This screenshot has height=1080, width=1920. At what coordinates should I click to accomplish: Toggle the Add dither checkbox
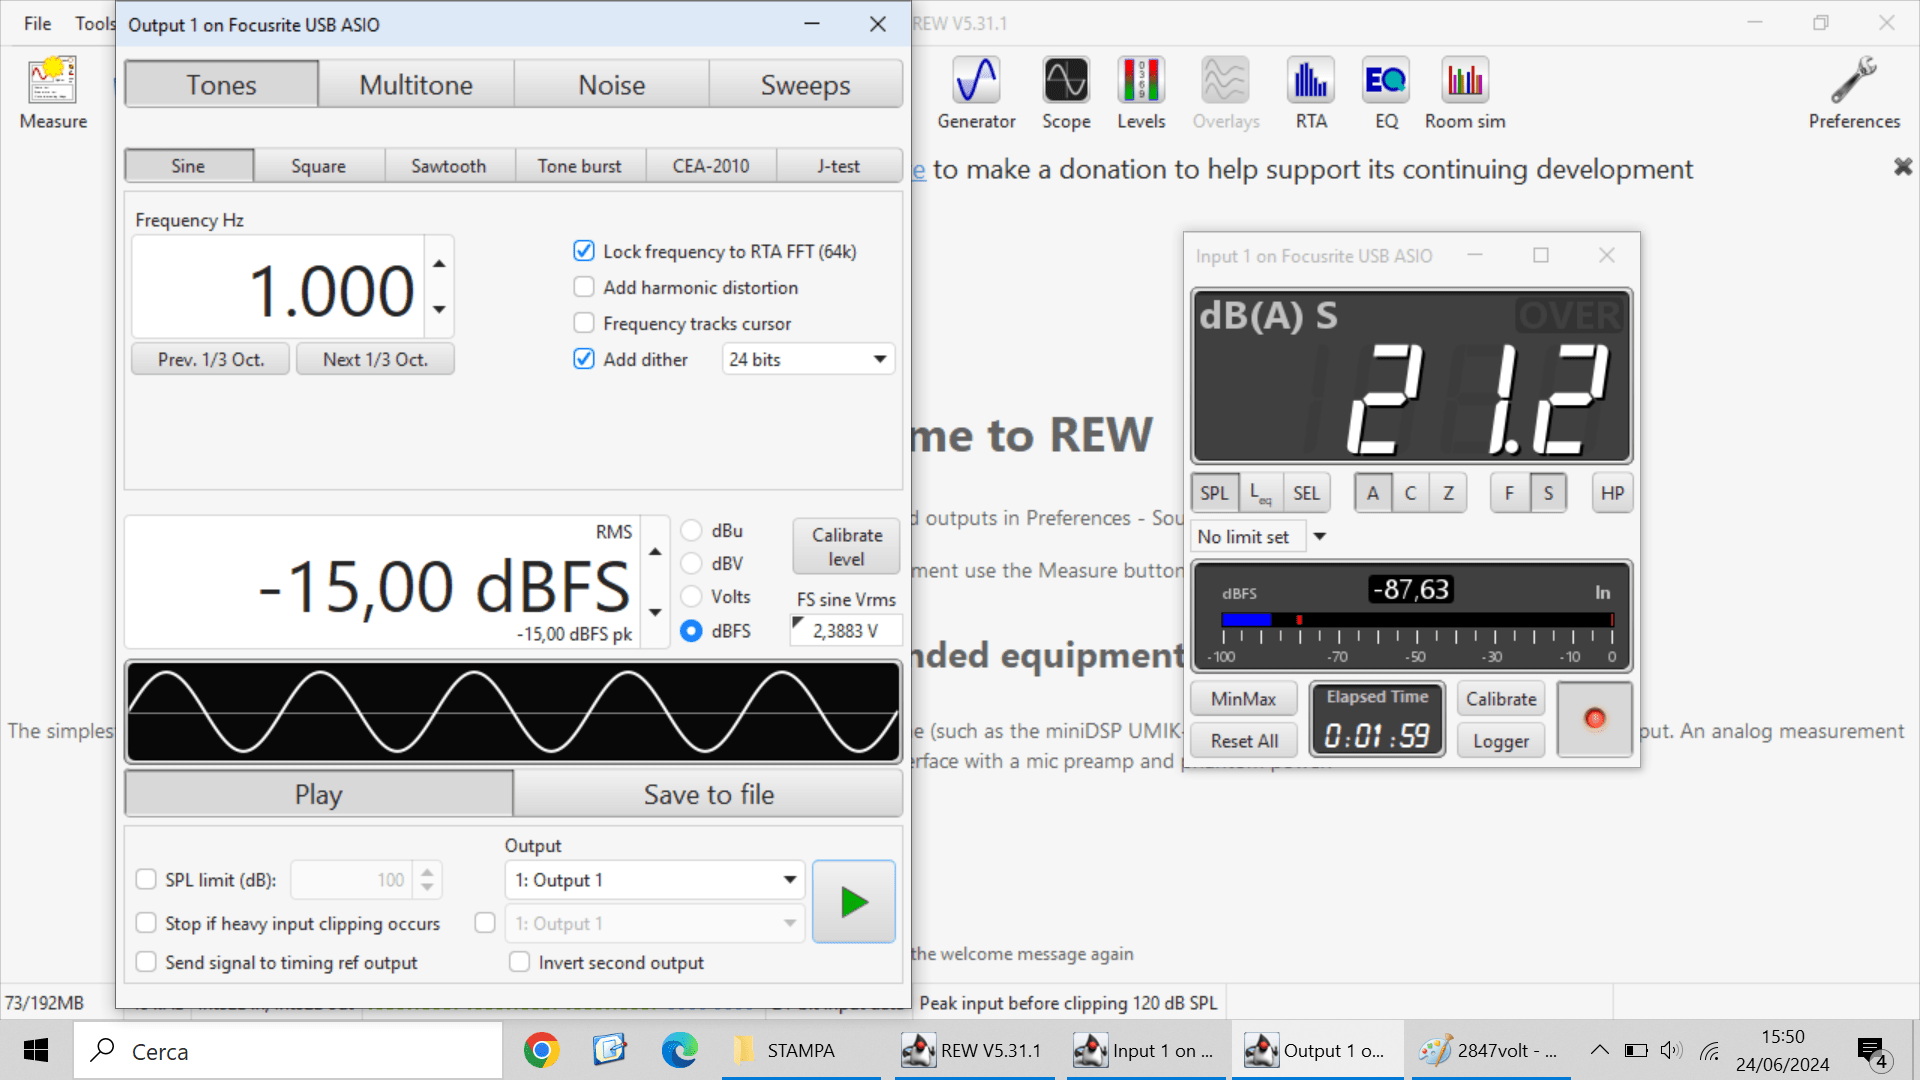pyautogui.click(x=584, y=359)
